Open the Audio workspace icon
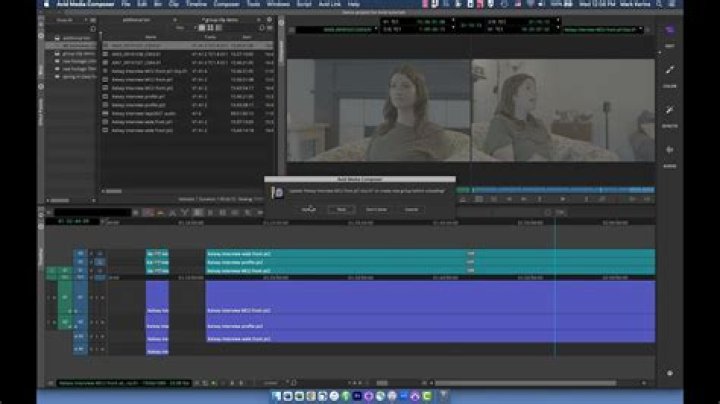The height and width of the screenshot is (404, 720). 669,151
